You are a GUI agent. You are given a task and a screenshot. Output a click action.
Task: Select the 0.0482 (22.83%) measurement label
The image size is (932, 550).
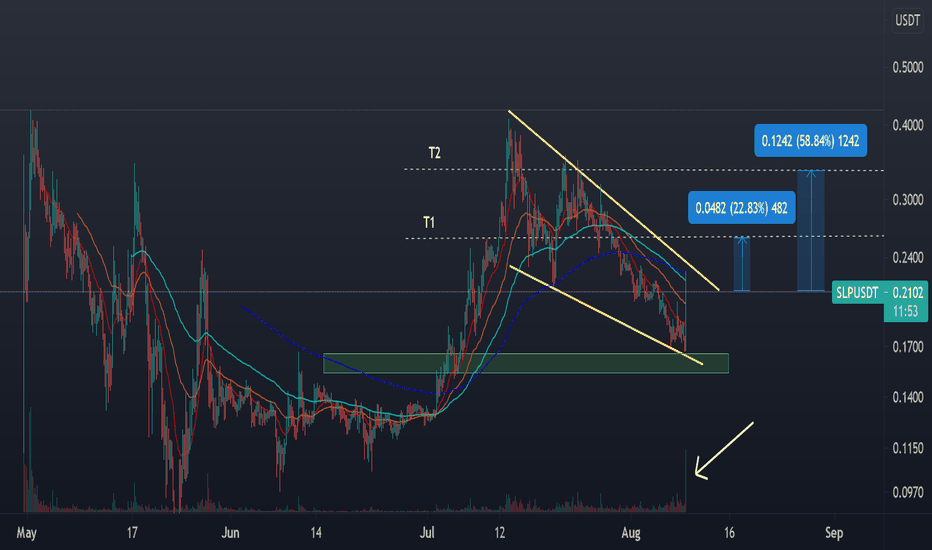pos(741,208)
